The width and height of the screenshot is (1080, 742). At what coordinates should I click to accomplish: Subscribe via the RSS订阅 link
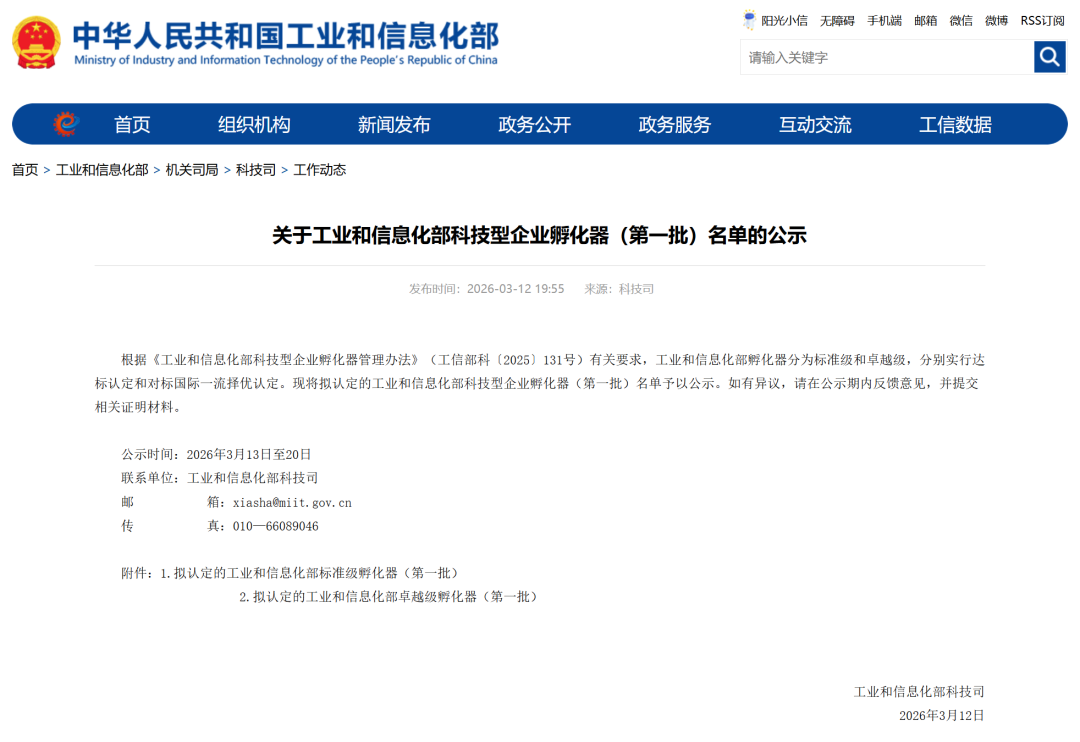1042,20
